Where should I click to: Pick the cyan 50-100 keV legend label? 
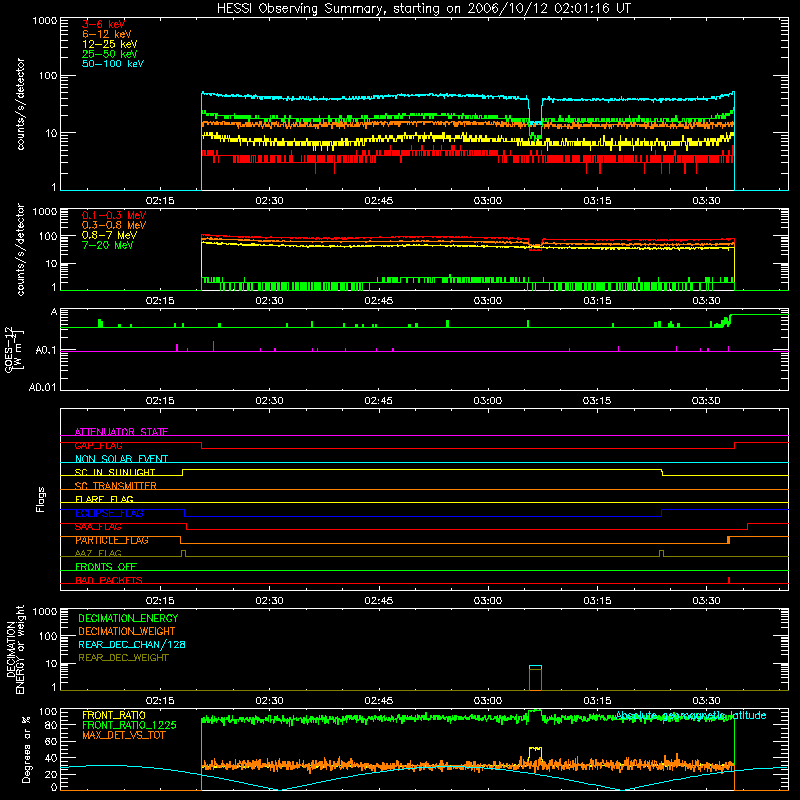113,64
